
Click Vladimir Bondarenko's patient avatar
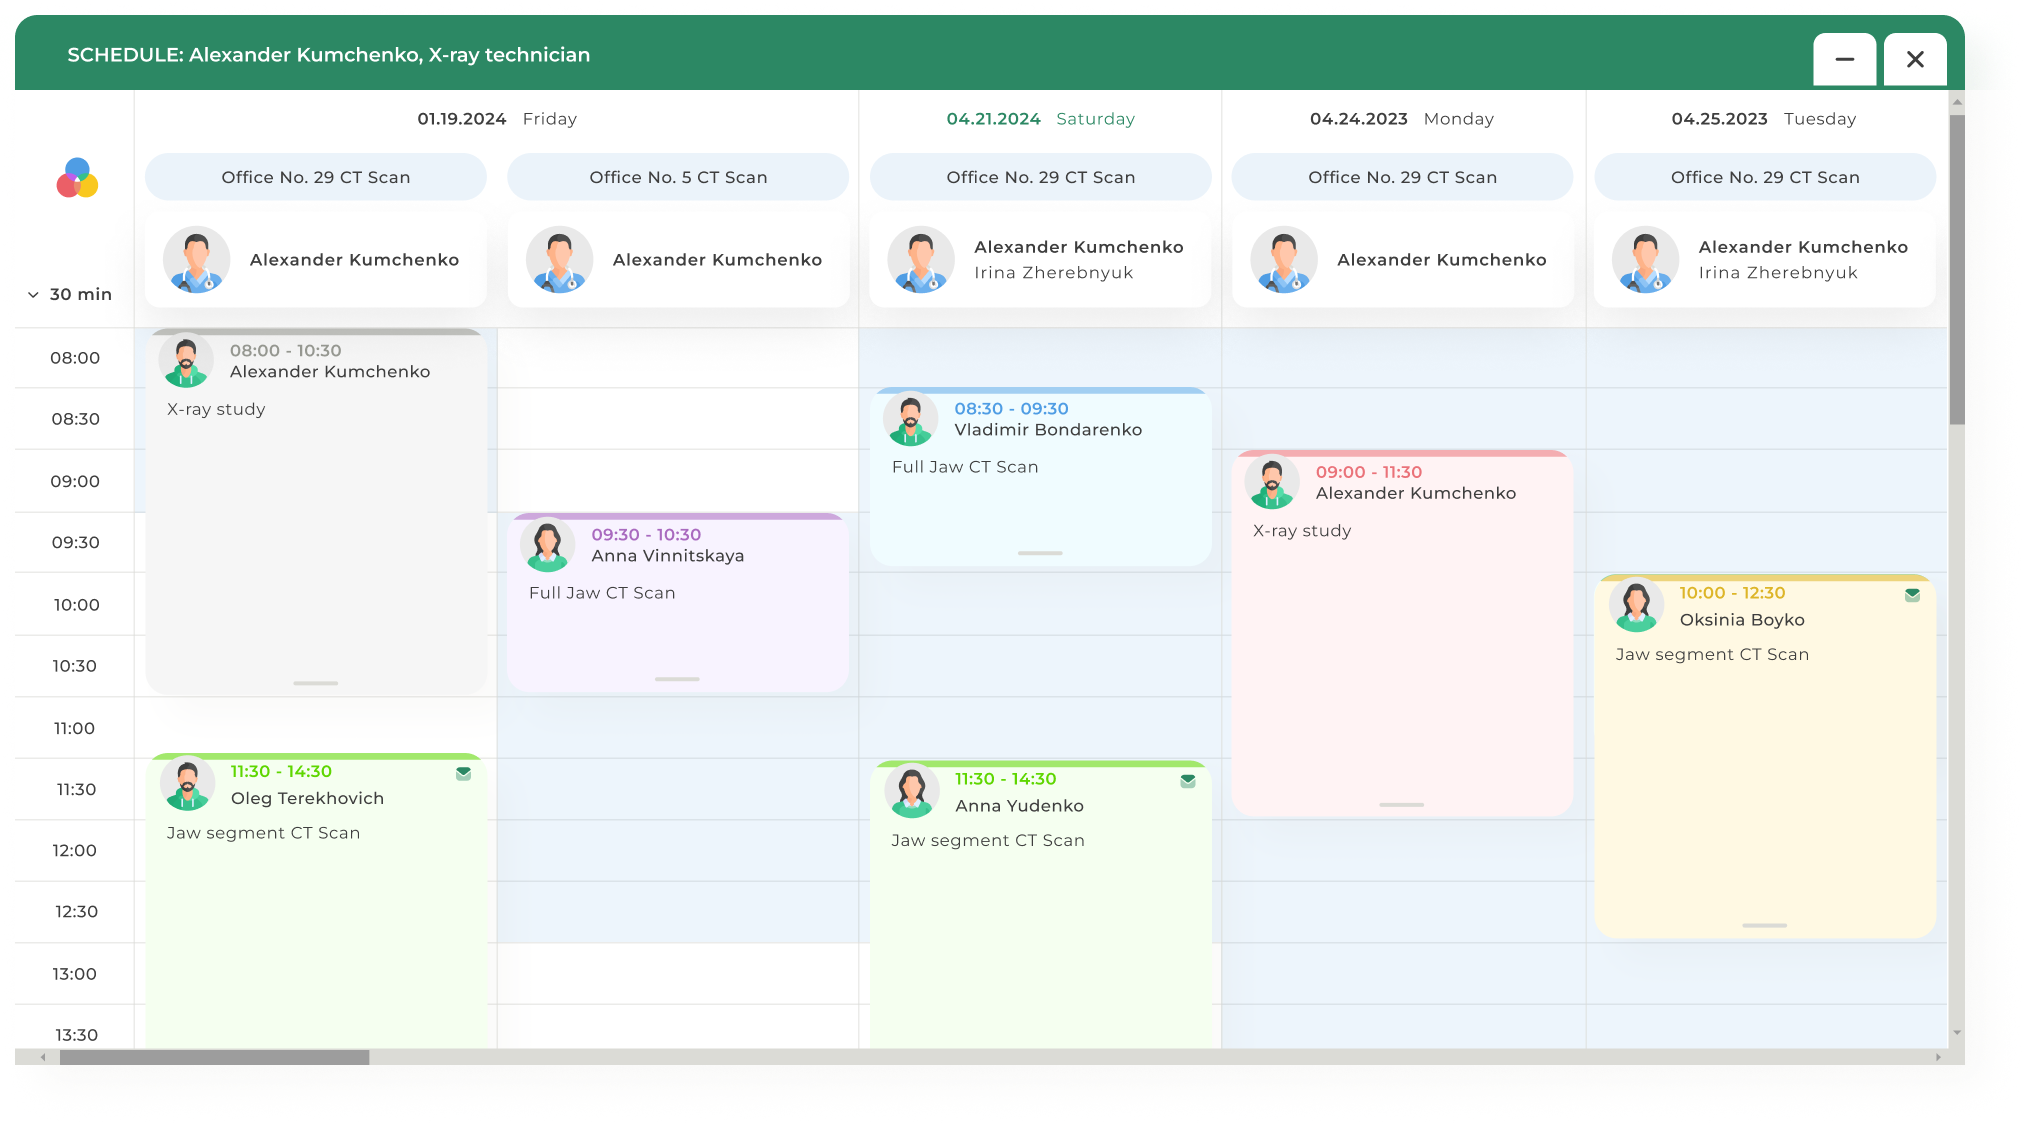(910, 419)
